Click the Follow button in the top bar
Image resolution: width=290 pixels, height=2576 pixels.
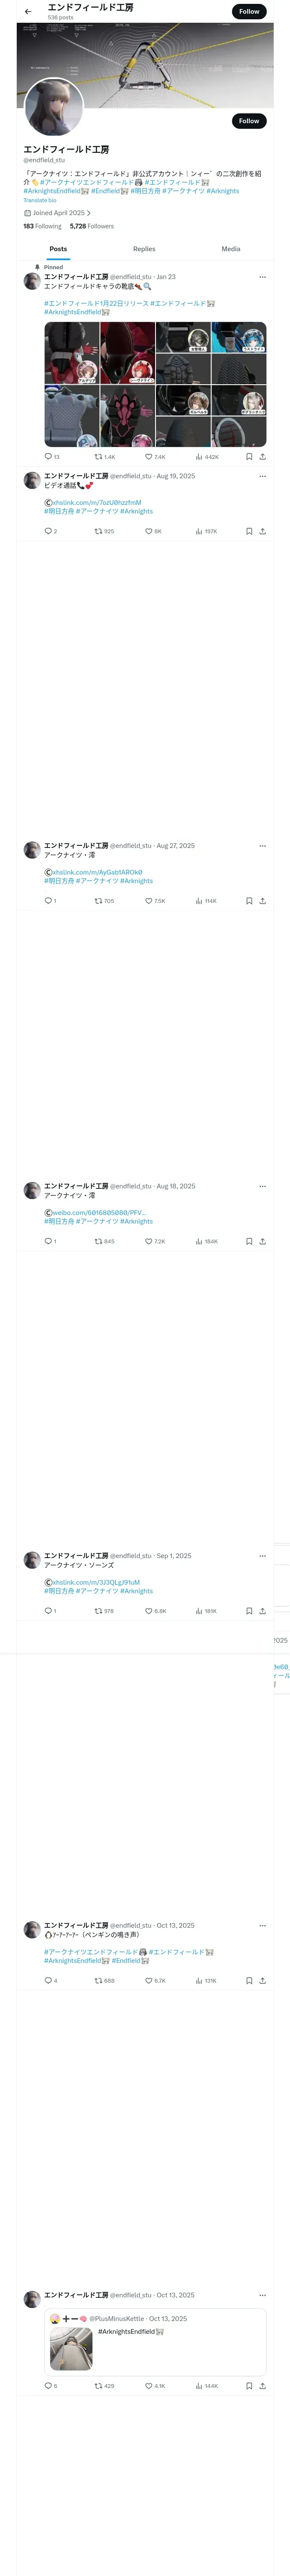pos(249,12)
